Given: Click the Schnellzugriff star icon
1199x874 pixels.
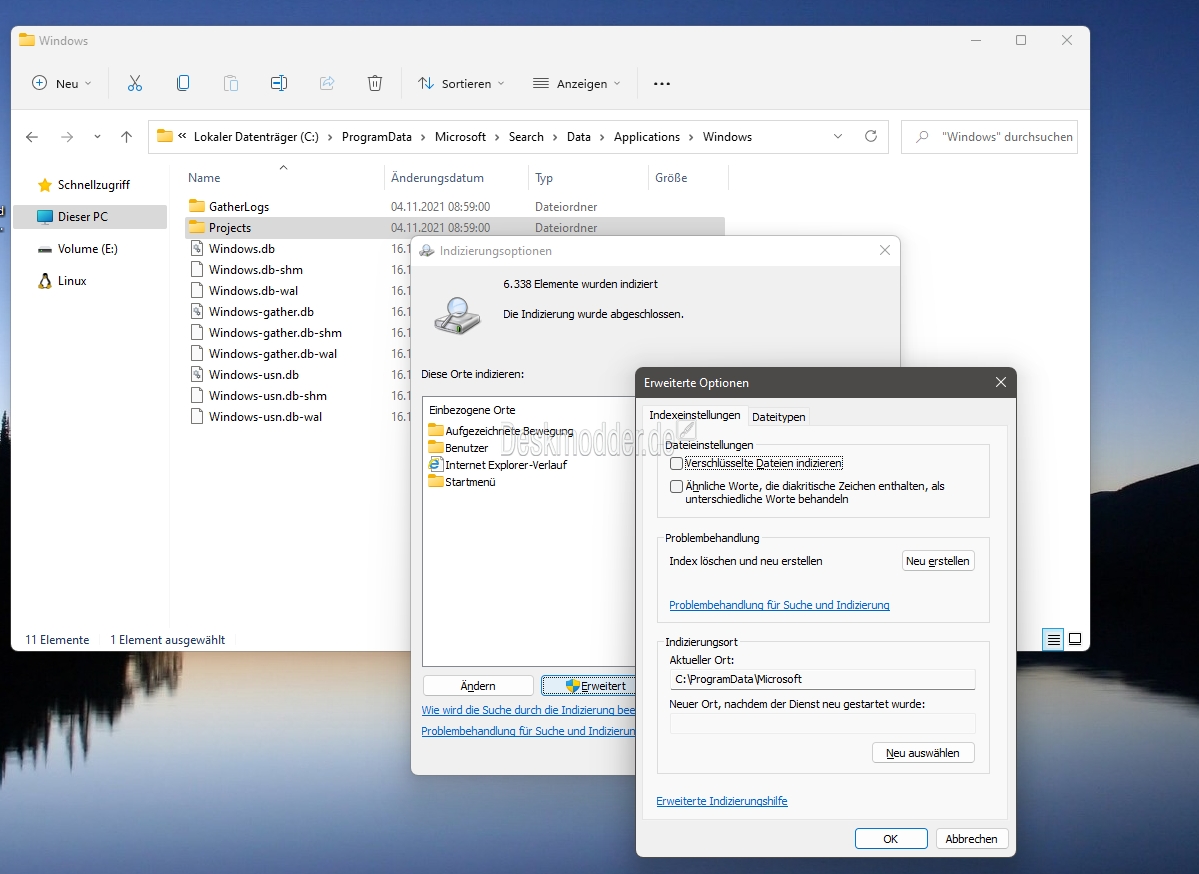Looking at the screenshot, I should click(45, 185).
